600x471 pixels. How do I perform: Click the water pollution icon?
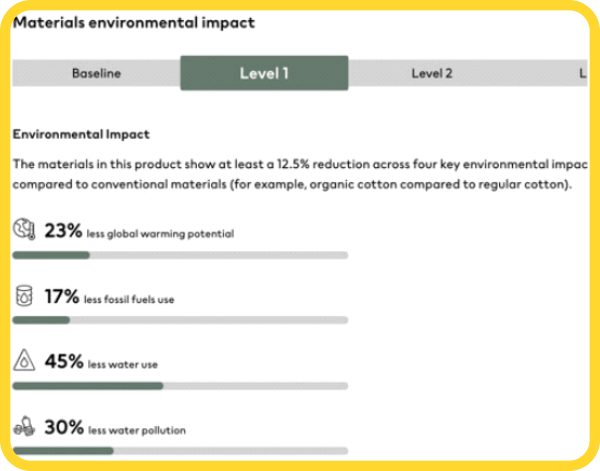[24, 427]
